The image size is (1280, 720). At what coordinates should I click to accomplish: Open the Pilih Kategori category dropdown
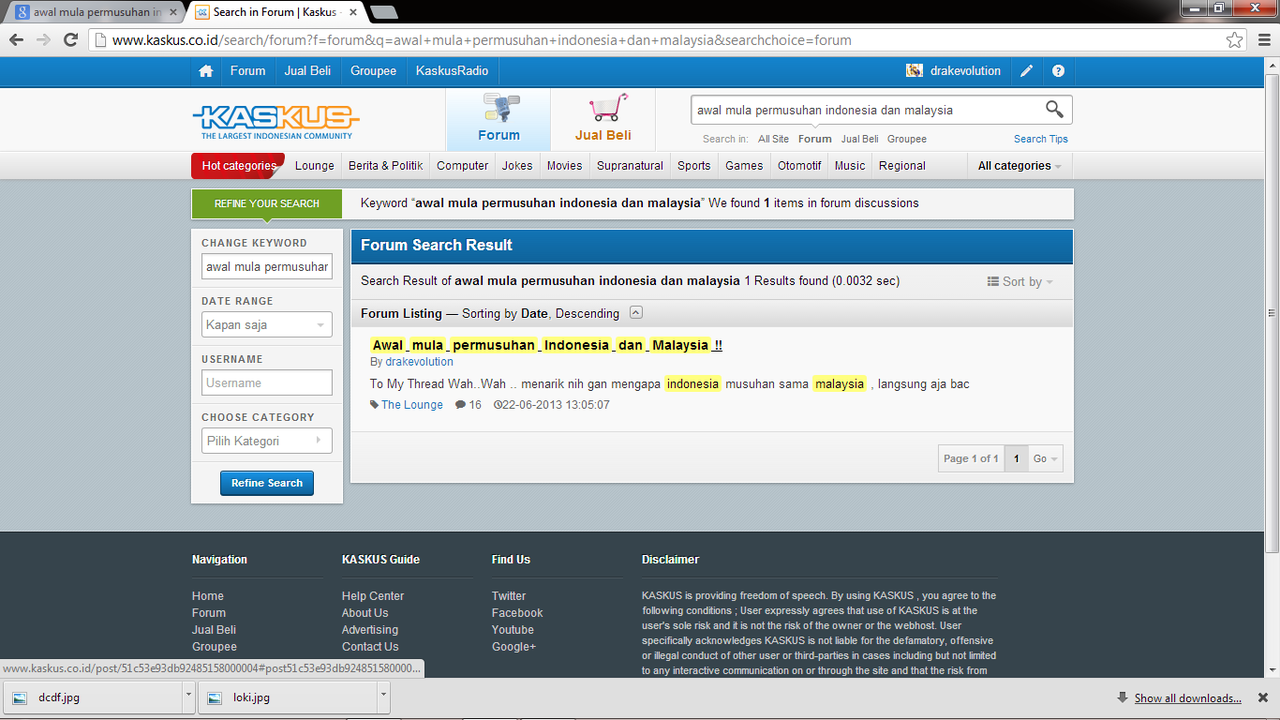pyautogui.click(x=267, y=441)
